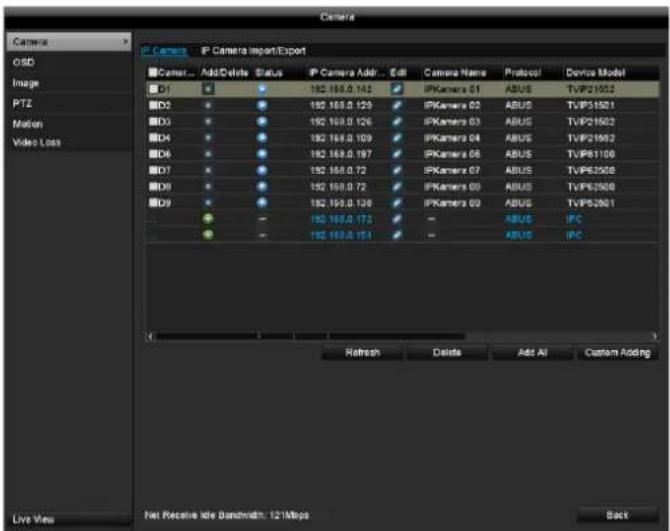Add the camera at 192.168.0.172 with green plus
This screenshot has width=670, height=531.
[208, 219]
